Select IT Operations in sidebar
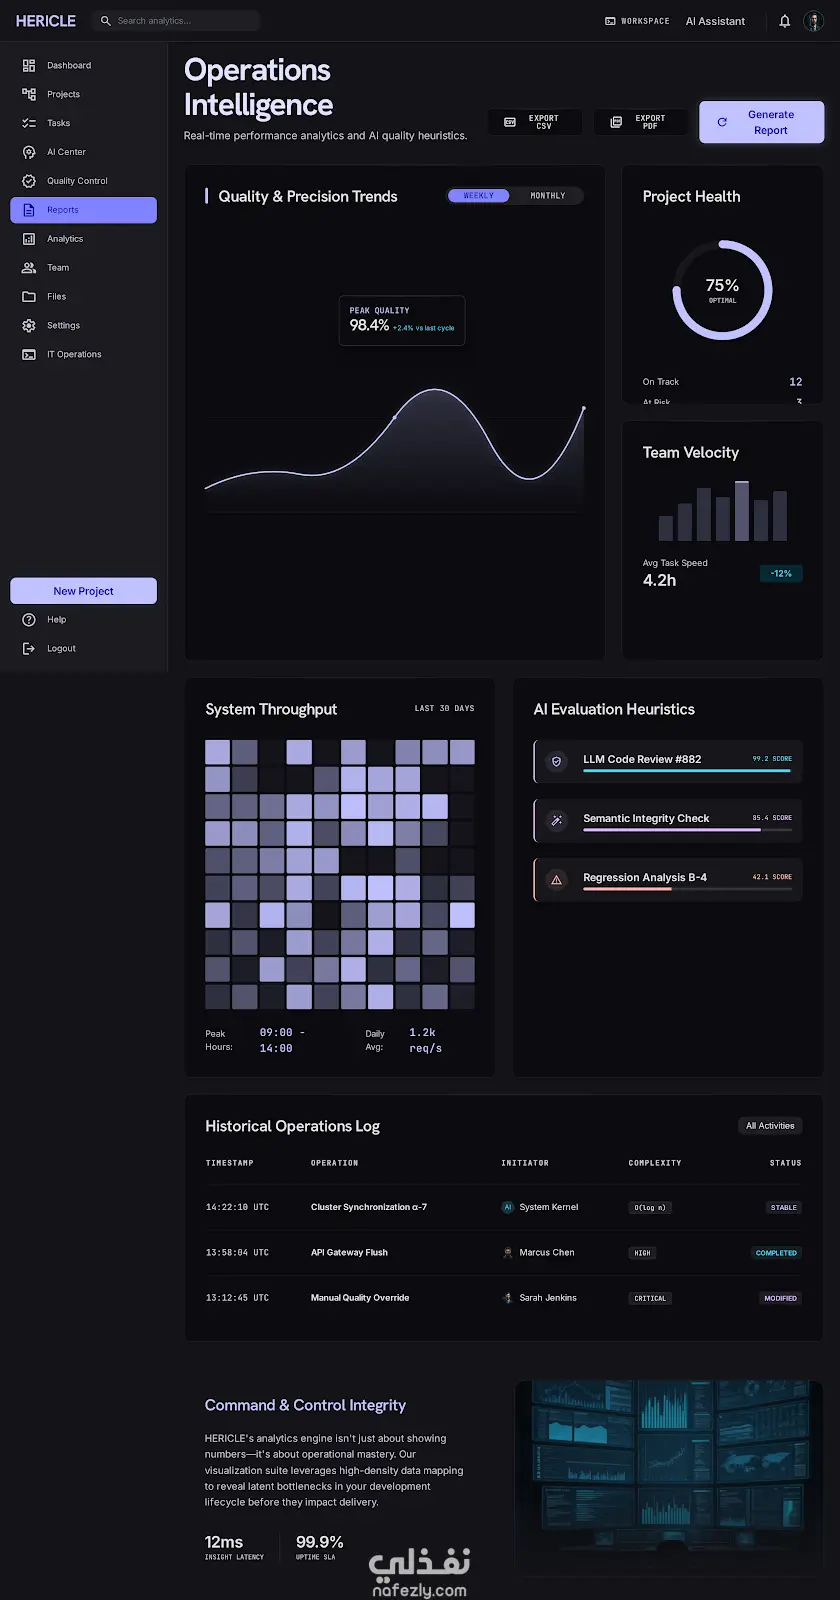 pyautogui.click(x=84, y=355)
